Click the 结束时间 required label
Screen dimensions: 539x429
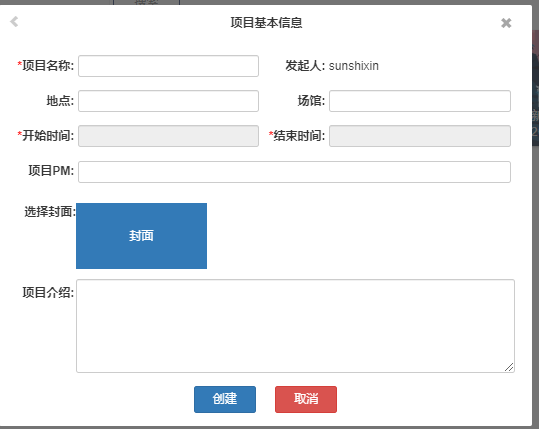pos(297,135)
